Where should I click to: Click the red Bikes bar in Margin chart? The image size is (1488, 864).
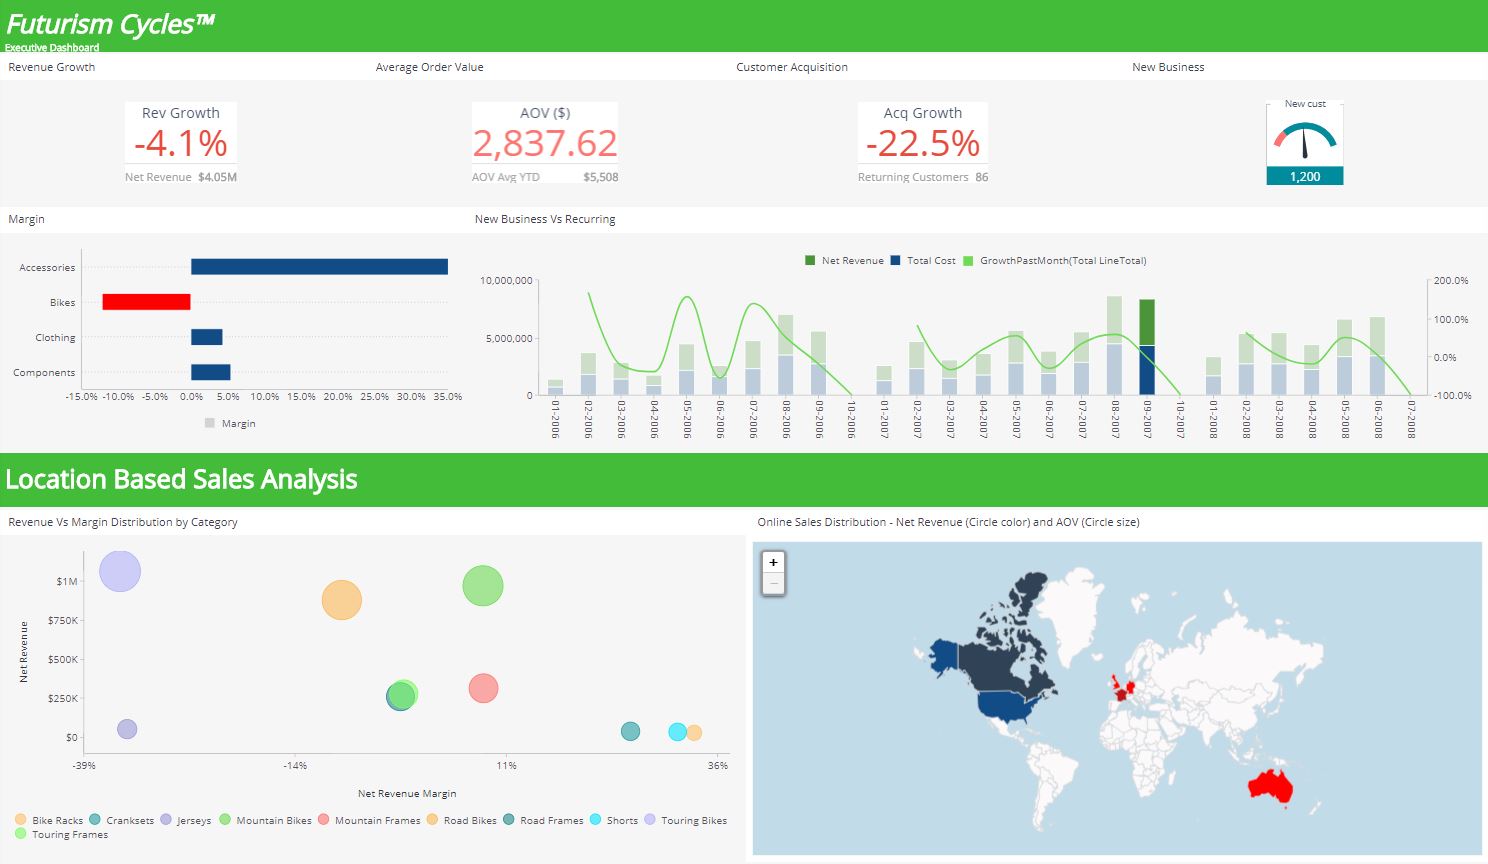point(146,300)
